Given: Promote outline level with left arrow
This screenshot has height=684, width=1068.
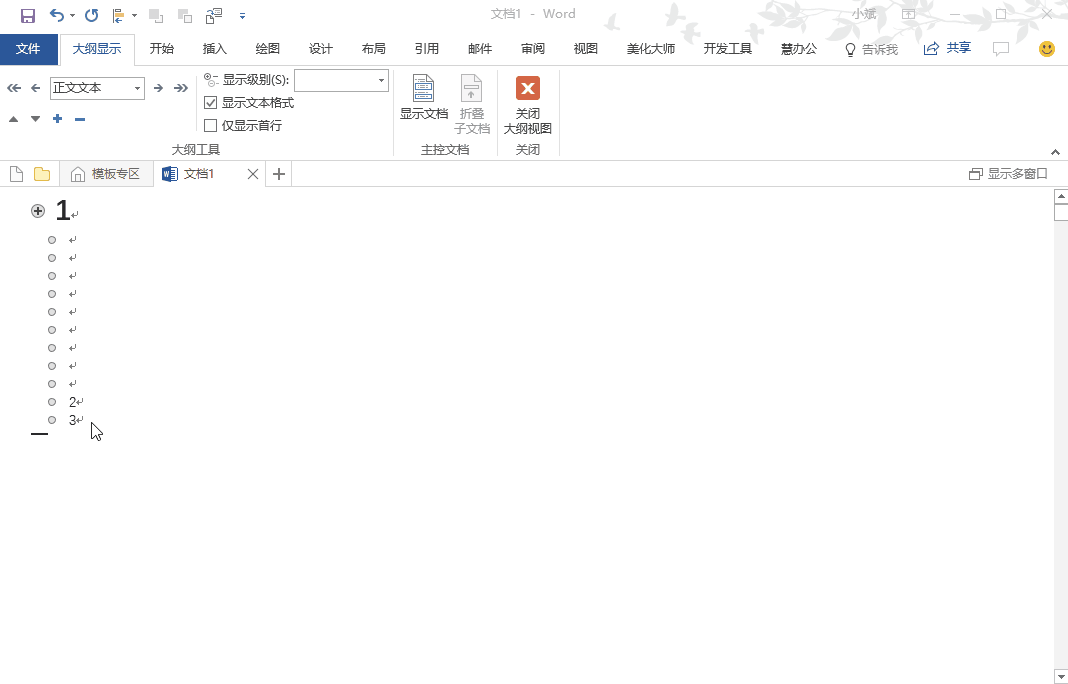Looking at the screenshot, I should [x=35, y=88].
